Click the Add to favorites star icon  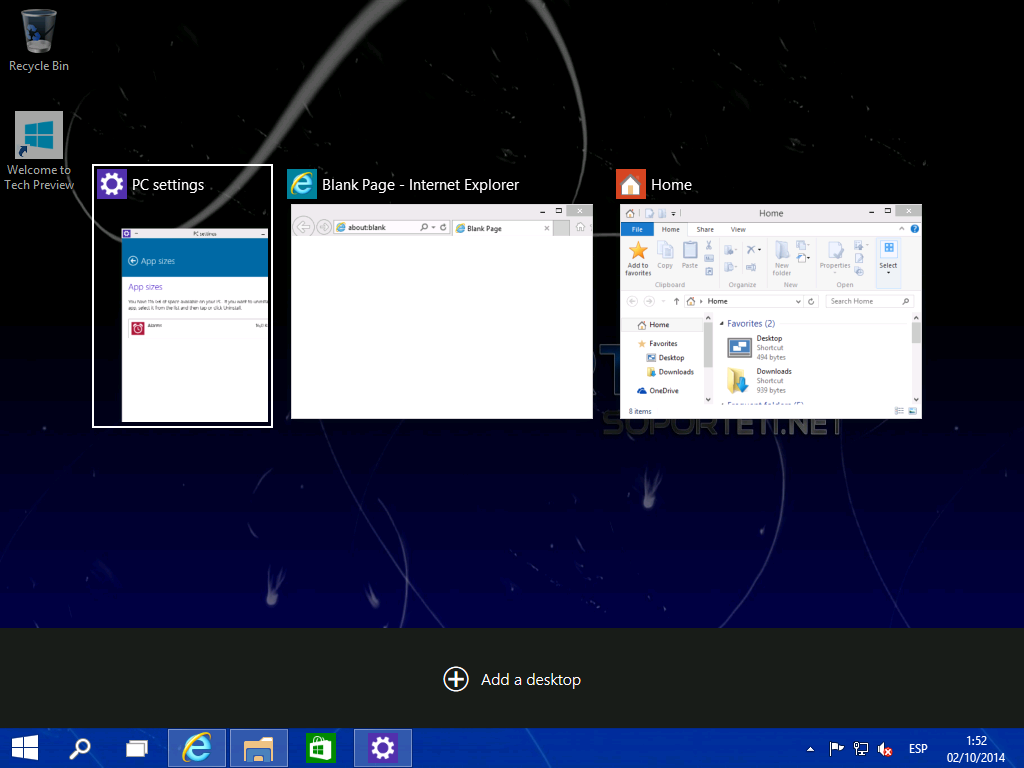tap(638, 251)
